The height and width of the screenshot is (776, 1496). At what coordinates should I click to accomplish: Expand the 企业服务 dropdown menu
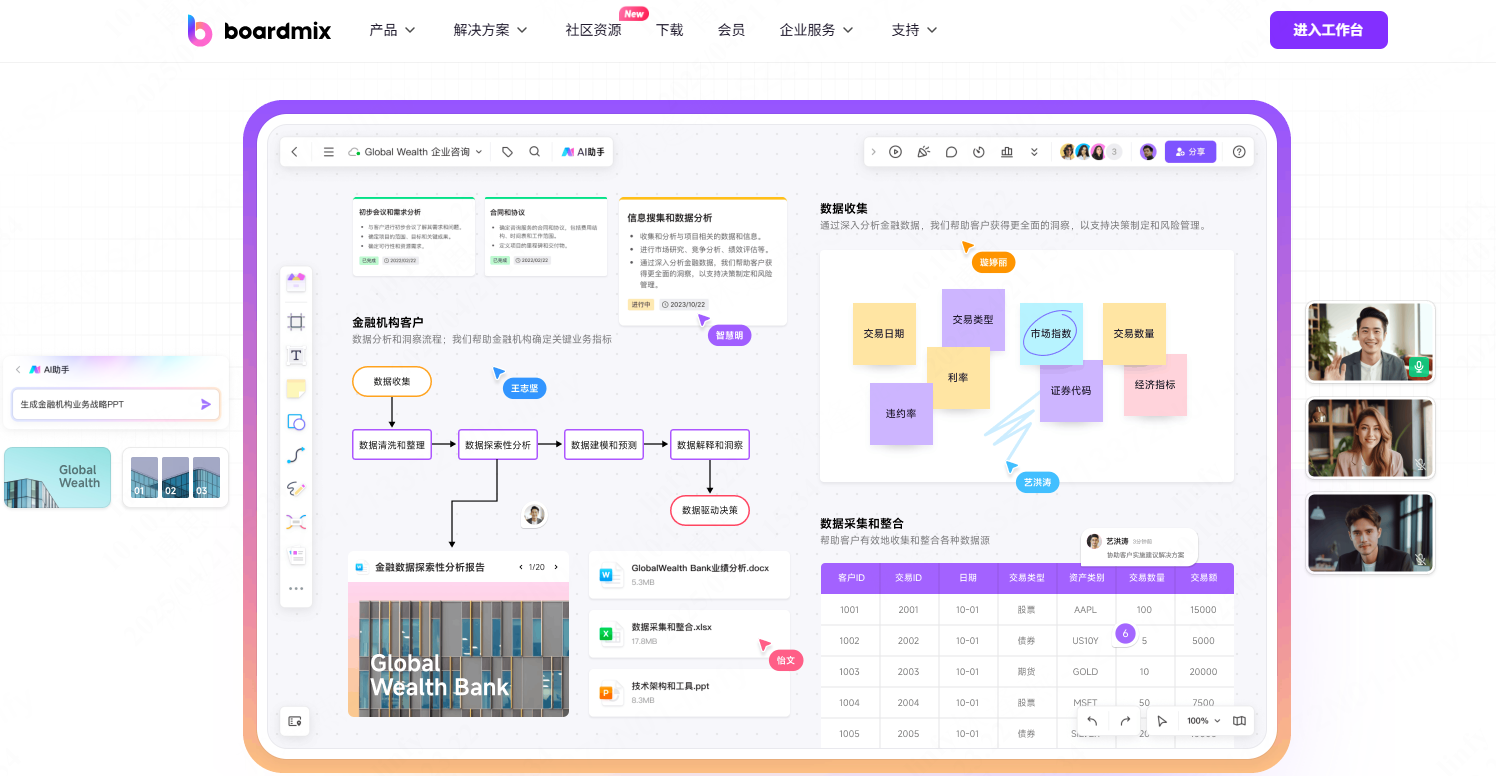tap(817, 30)
